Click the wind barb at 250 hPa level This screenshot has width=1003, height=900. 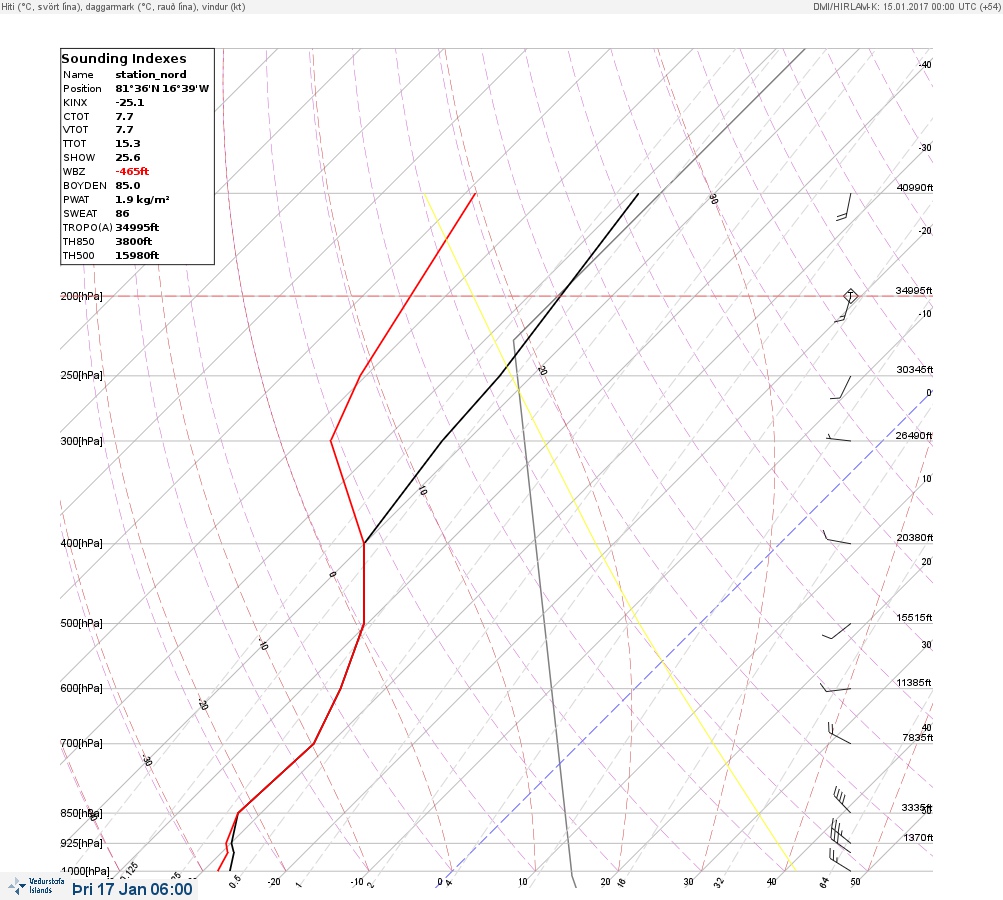(841, 388)
